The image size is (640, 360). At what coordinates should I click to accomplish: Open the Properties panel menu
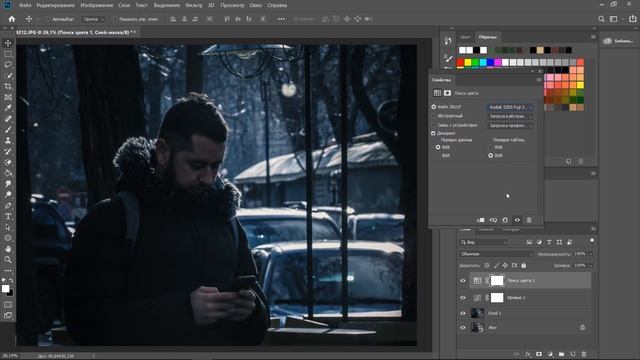click(x=539, y=80)
